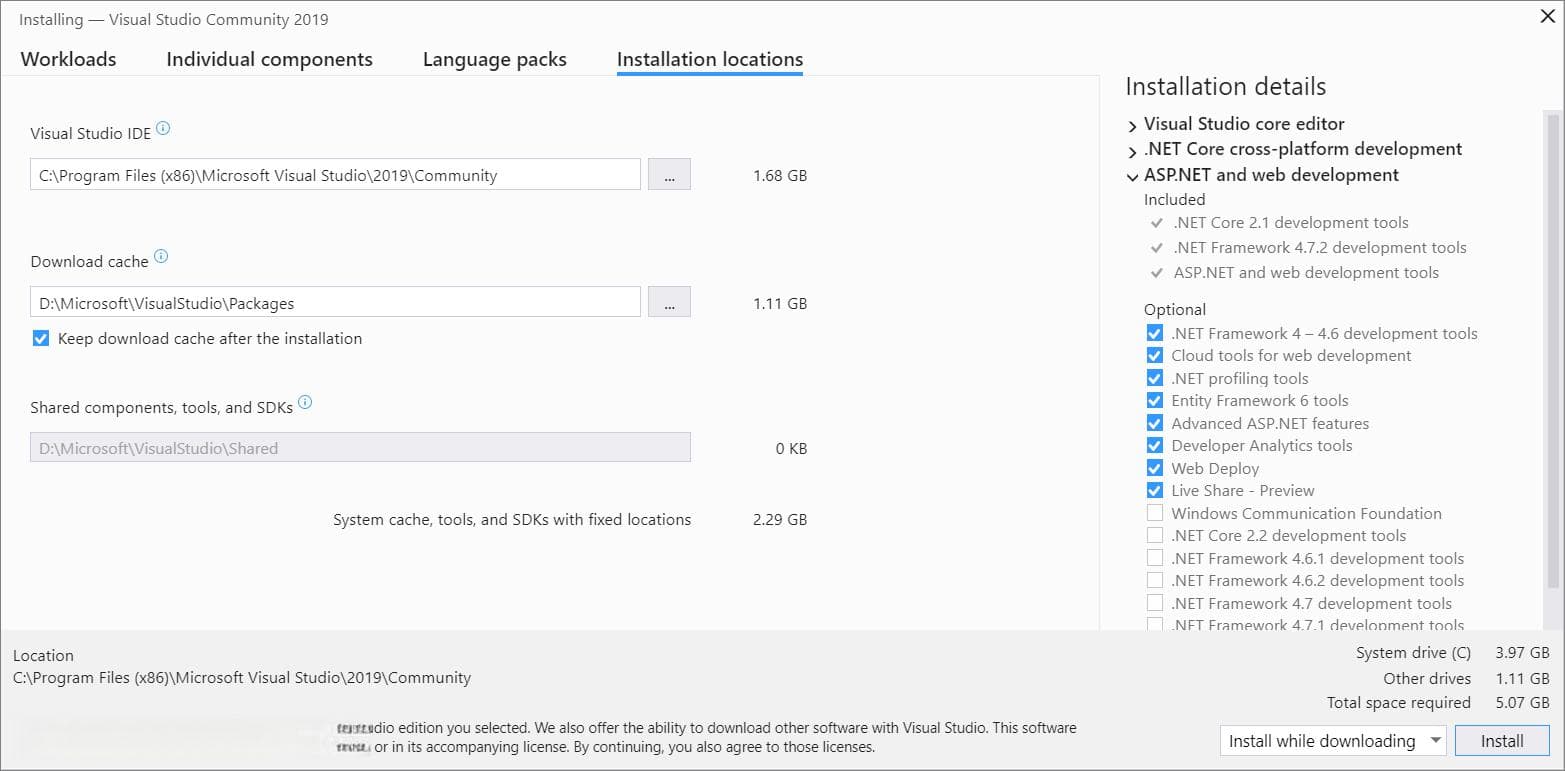Click the included ASP.NET and web development tools item

(1305, 273)
